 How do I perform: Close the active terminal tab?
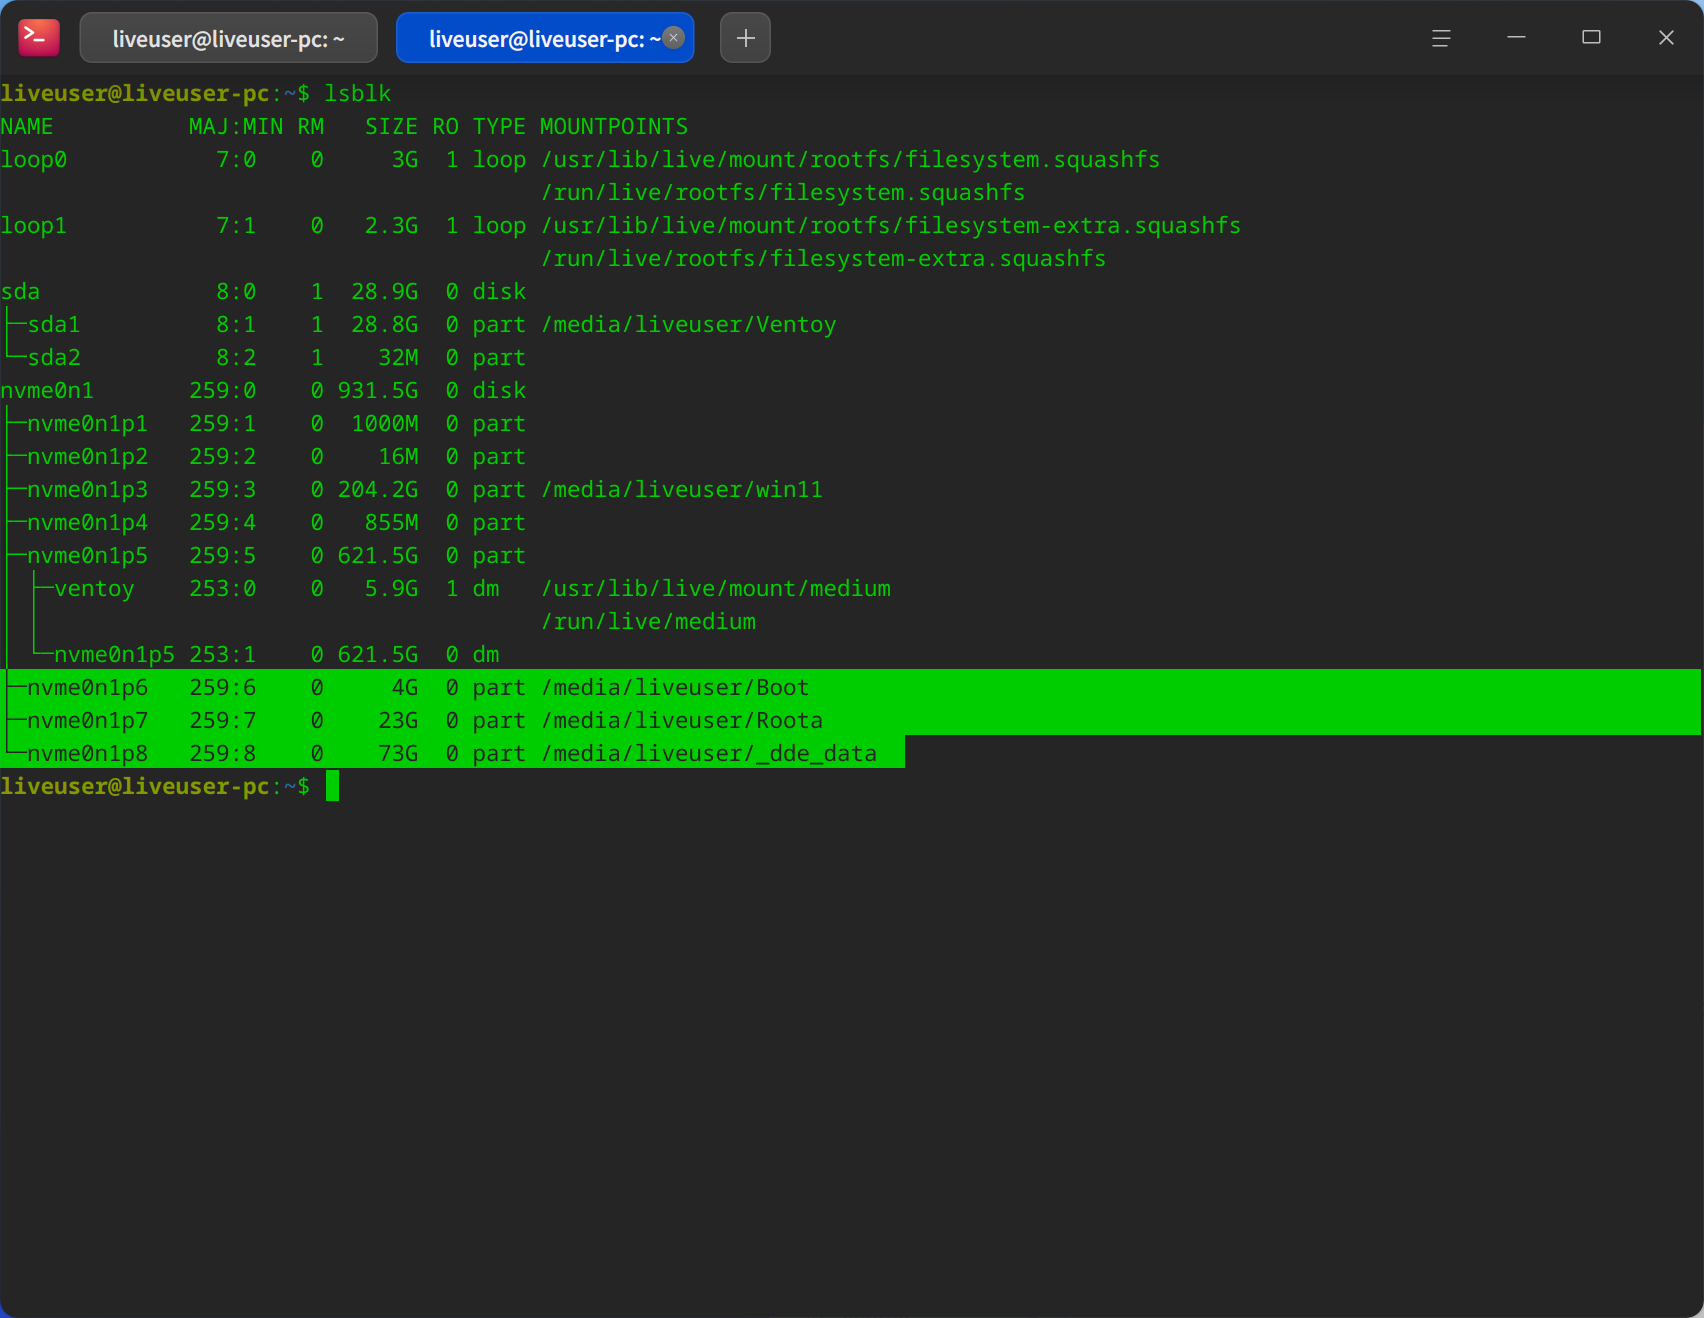pyautogui.click(x=674, y=37)
